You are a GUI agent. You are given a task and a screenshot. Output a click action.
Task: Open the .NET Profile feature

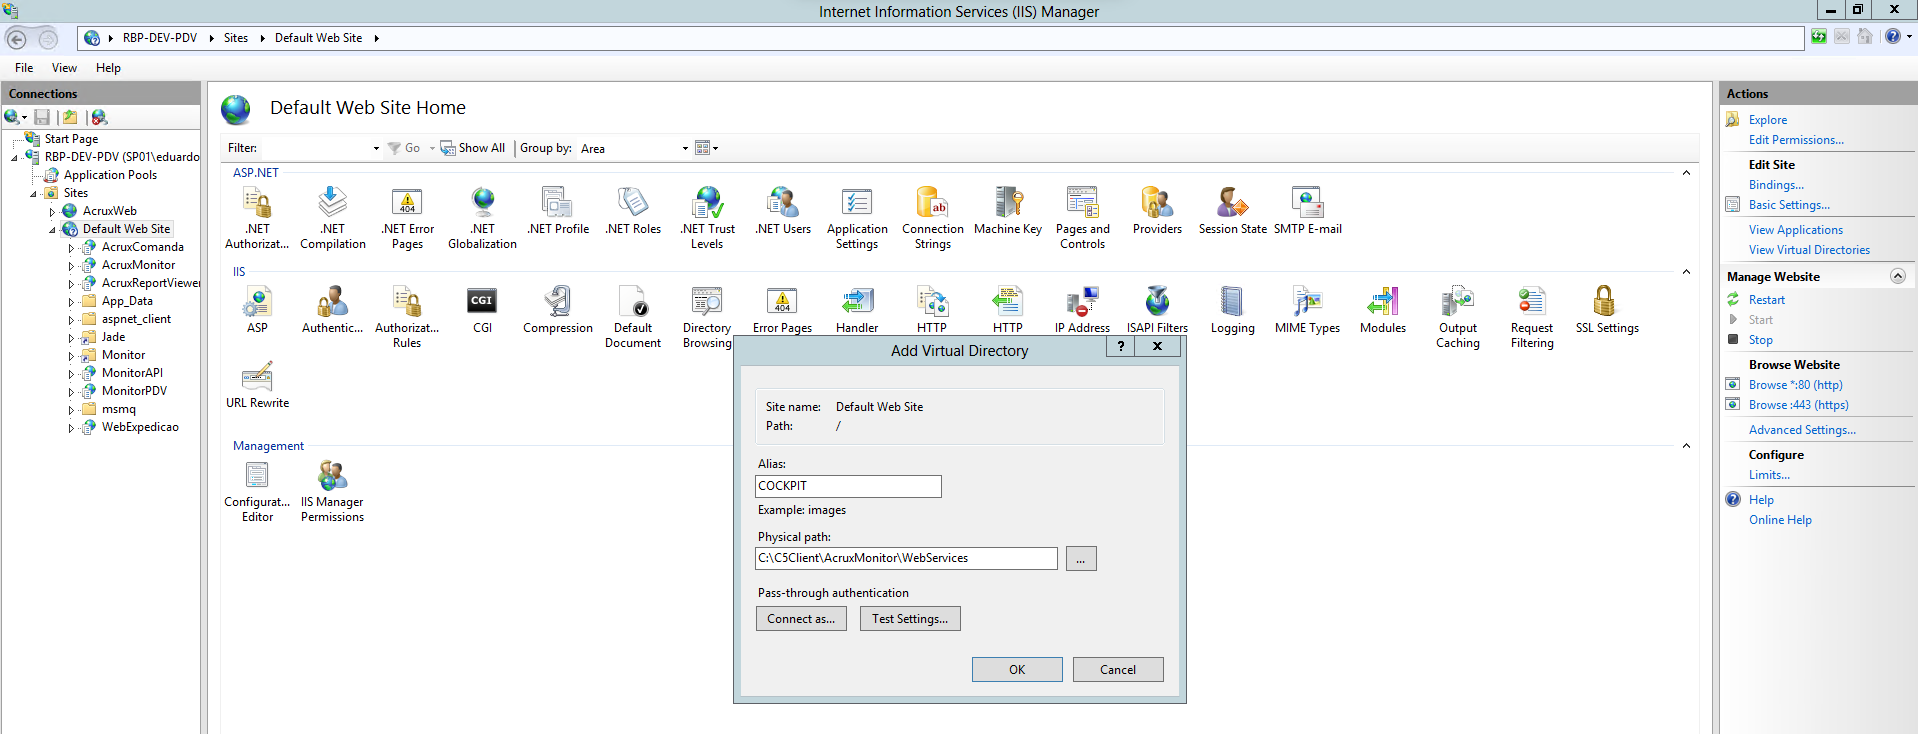tap(558, 210)
